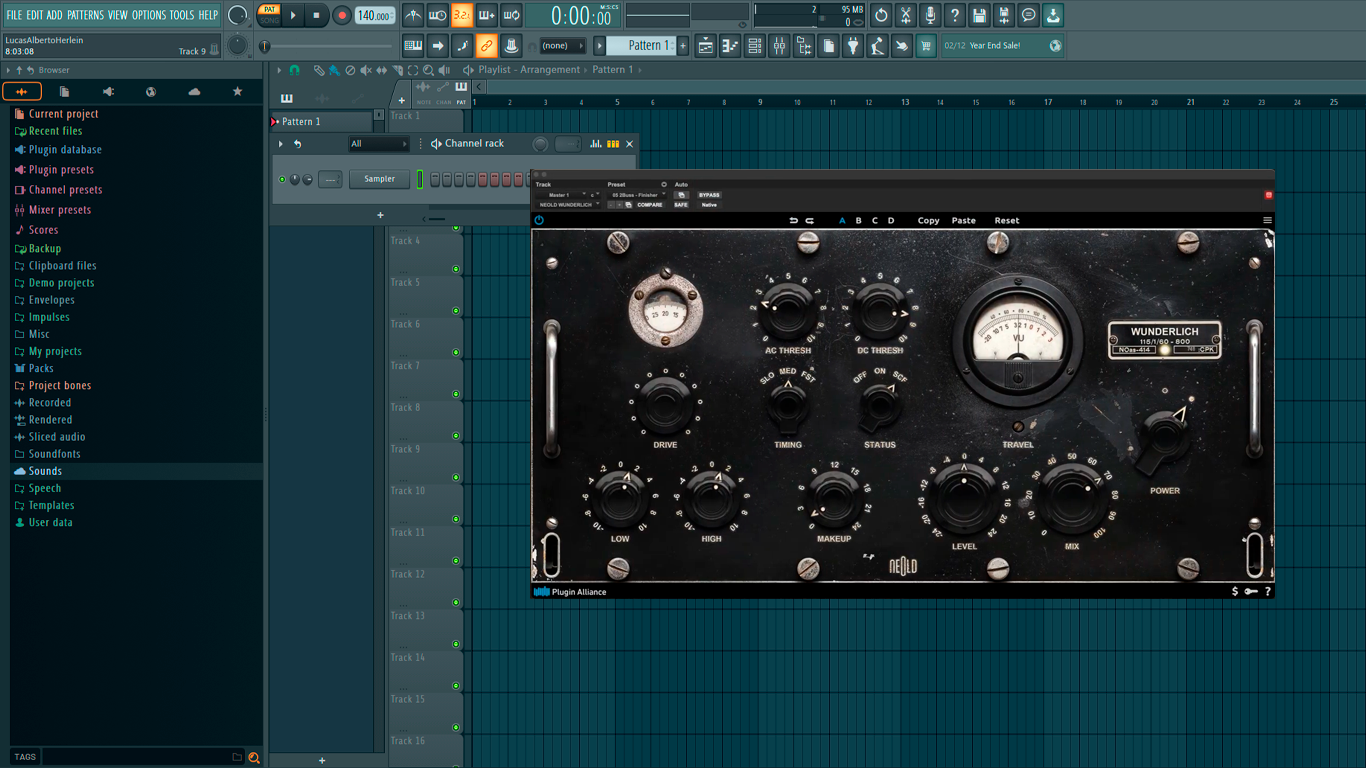The width and height of the screenshot is (1366, 768).
Task: Select the playlist select tool
Action: click(x=413, y=70)
